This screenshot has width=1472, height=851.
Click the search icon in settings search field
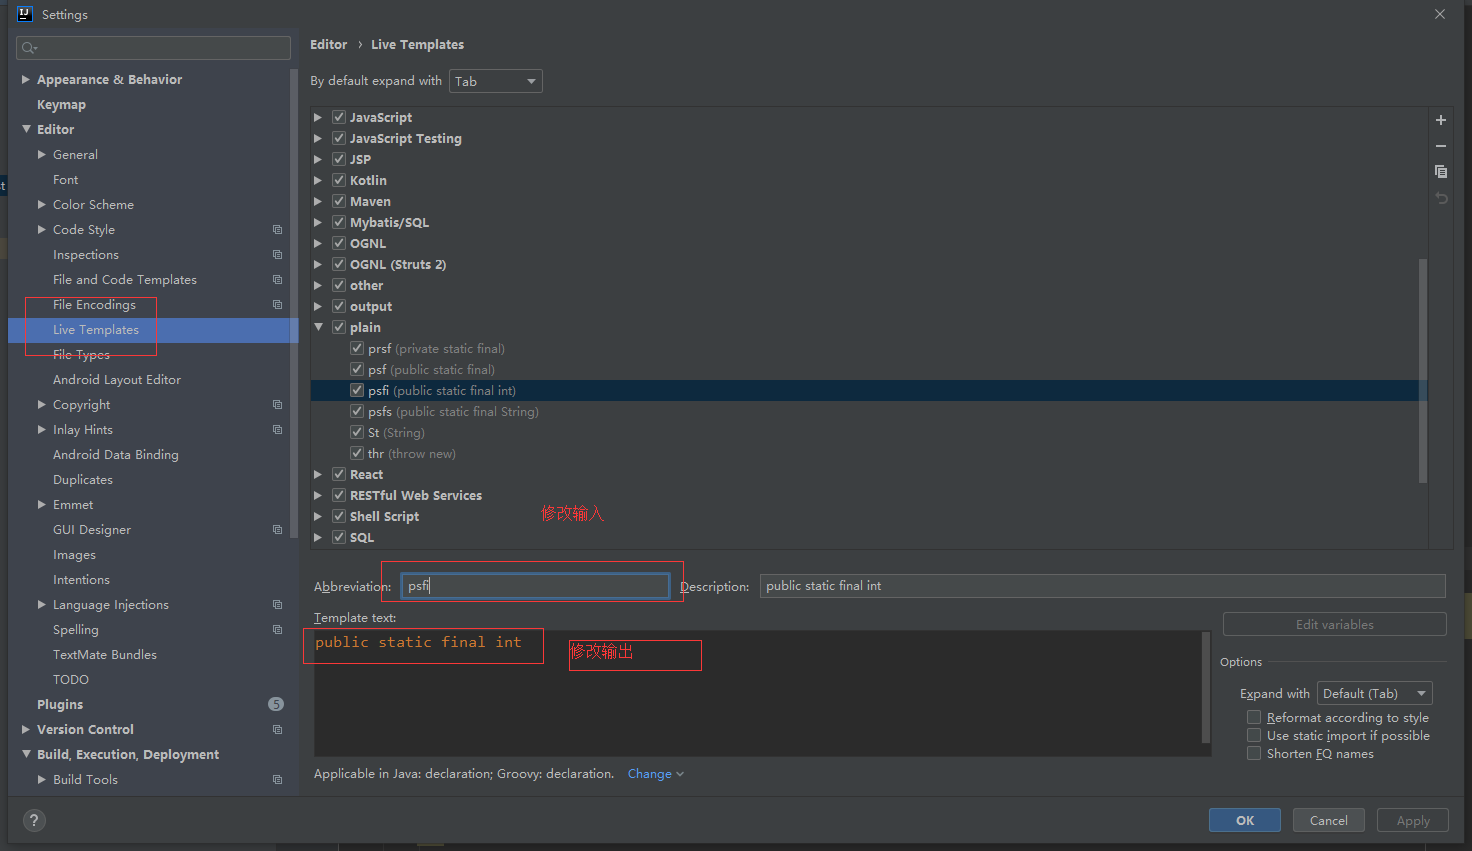[x=29, y=48]
